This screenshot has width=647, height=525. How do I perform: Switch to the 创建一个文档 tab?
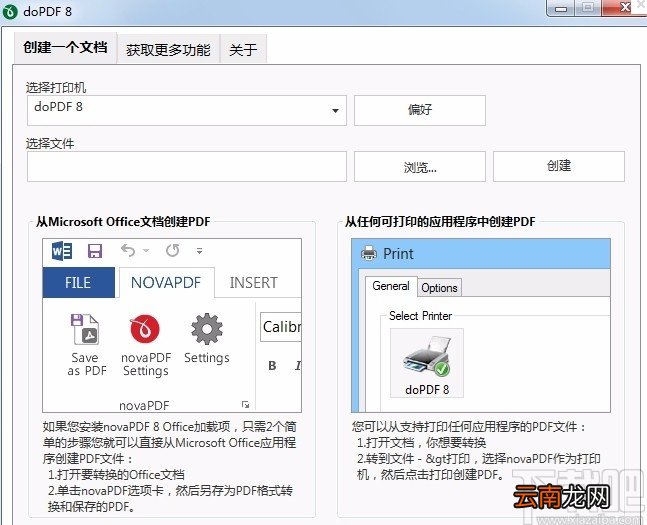point(65,48)
